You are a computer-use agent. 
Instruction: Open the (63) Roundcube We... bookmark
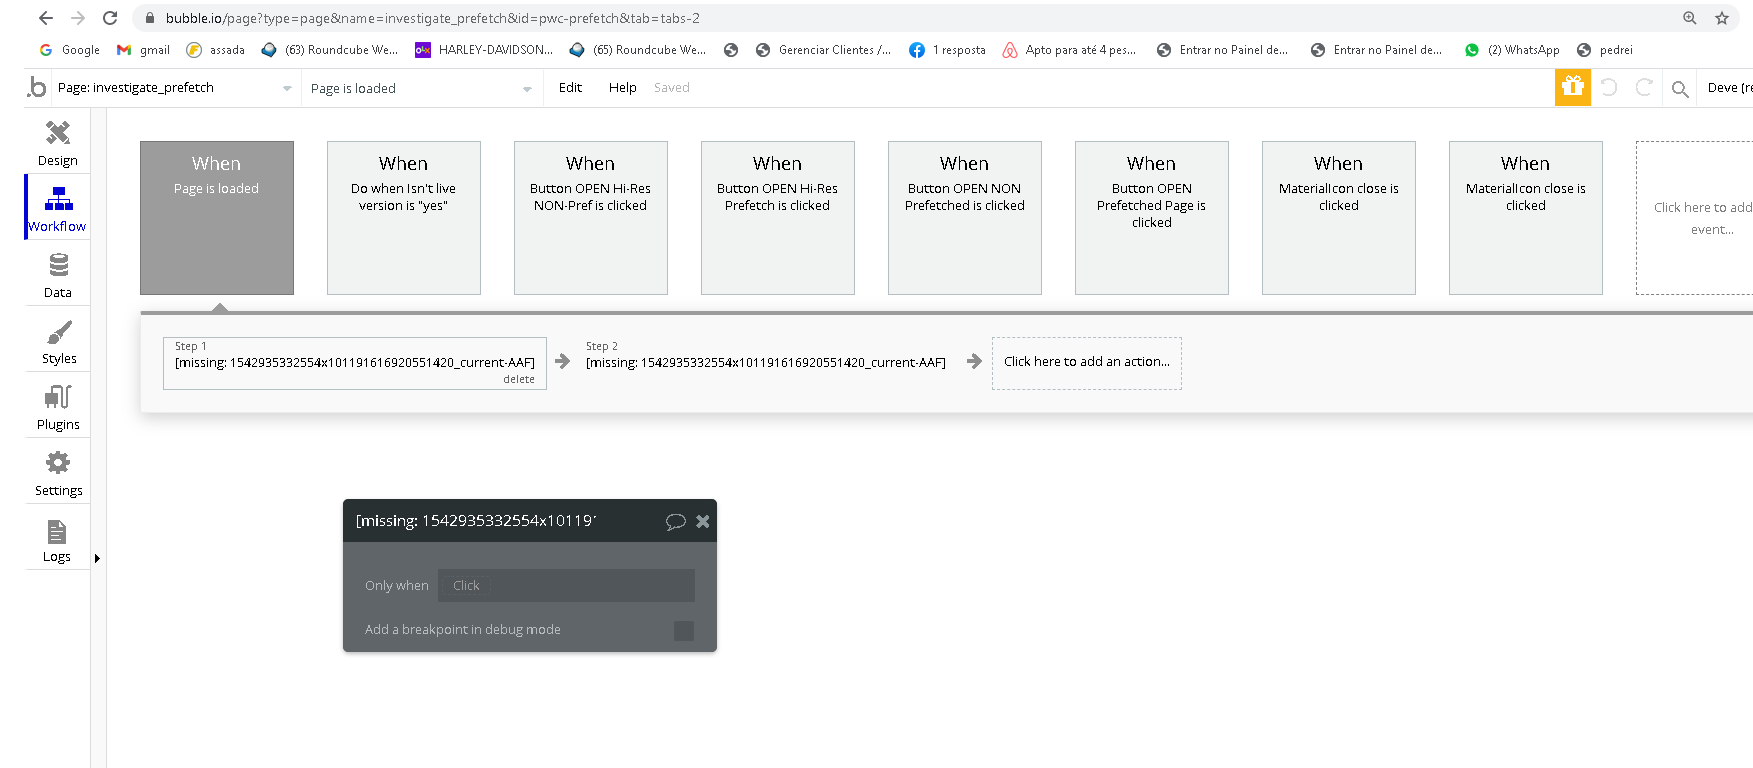[x=330, y=50]
